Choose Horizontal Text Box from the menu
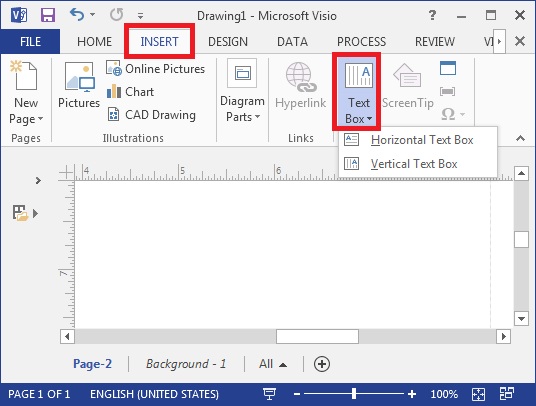Viewport: 536px width, 406px height. [x=417, y=140]
